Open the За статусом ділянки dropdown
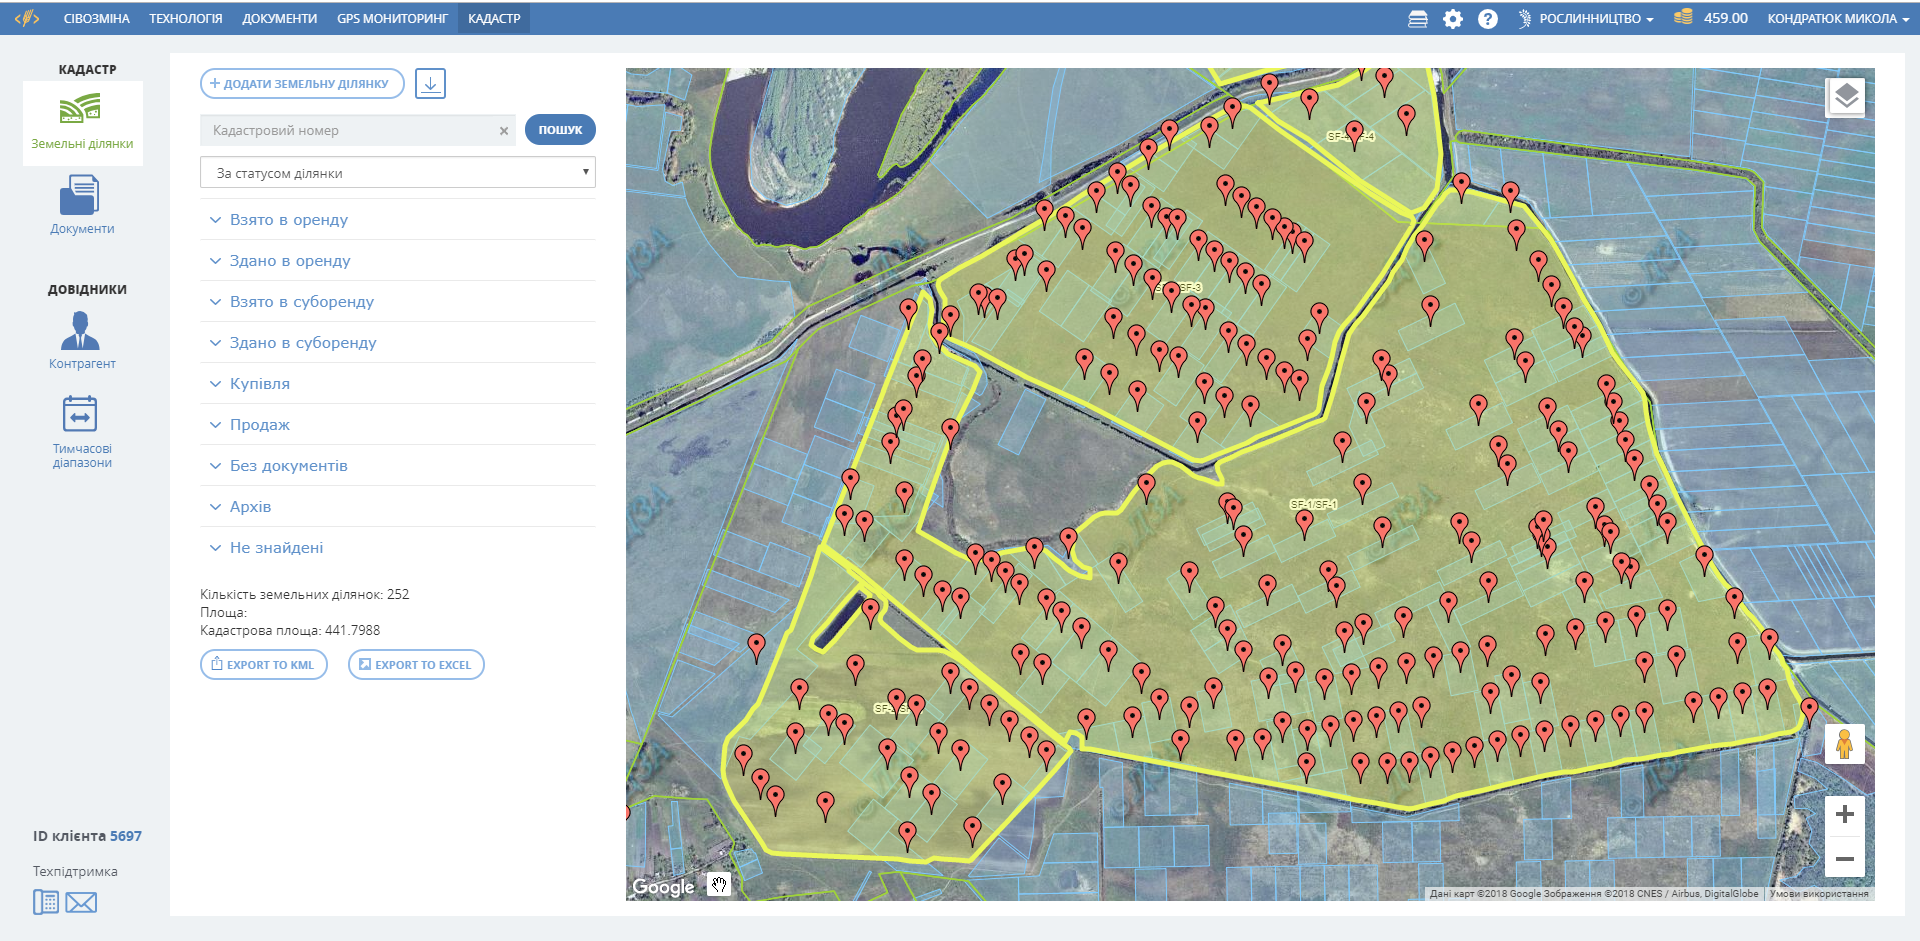1920x941 pixels. pyautogui.click(x=398, y=173)
